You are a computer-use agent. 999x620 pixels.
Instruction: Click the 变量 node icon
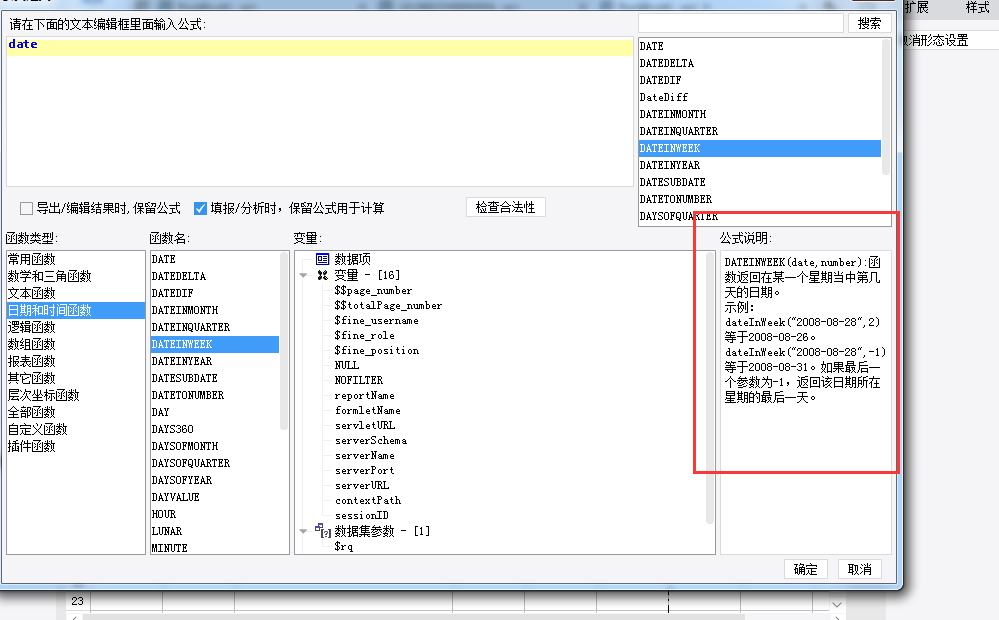(x=322, y=275)
